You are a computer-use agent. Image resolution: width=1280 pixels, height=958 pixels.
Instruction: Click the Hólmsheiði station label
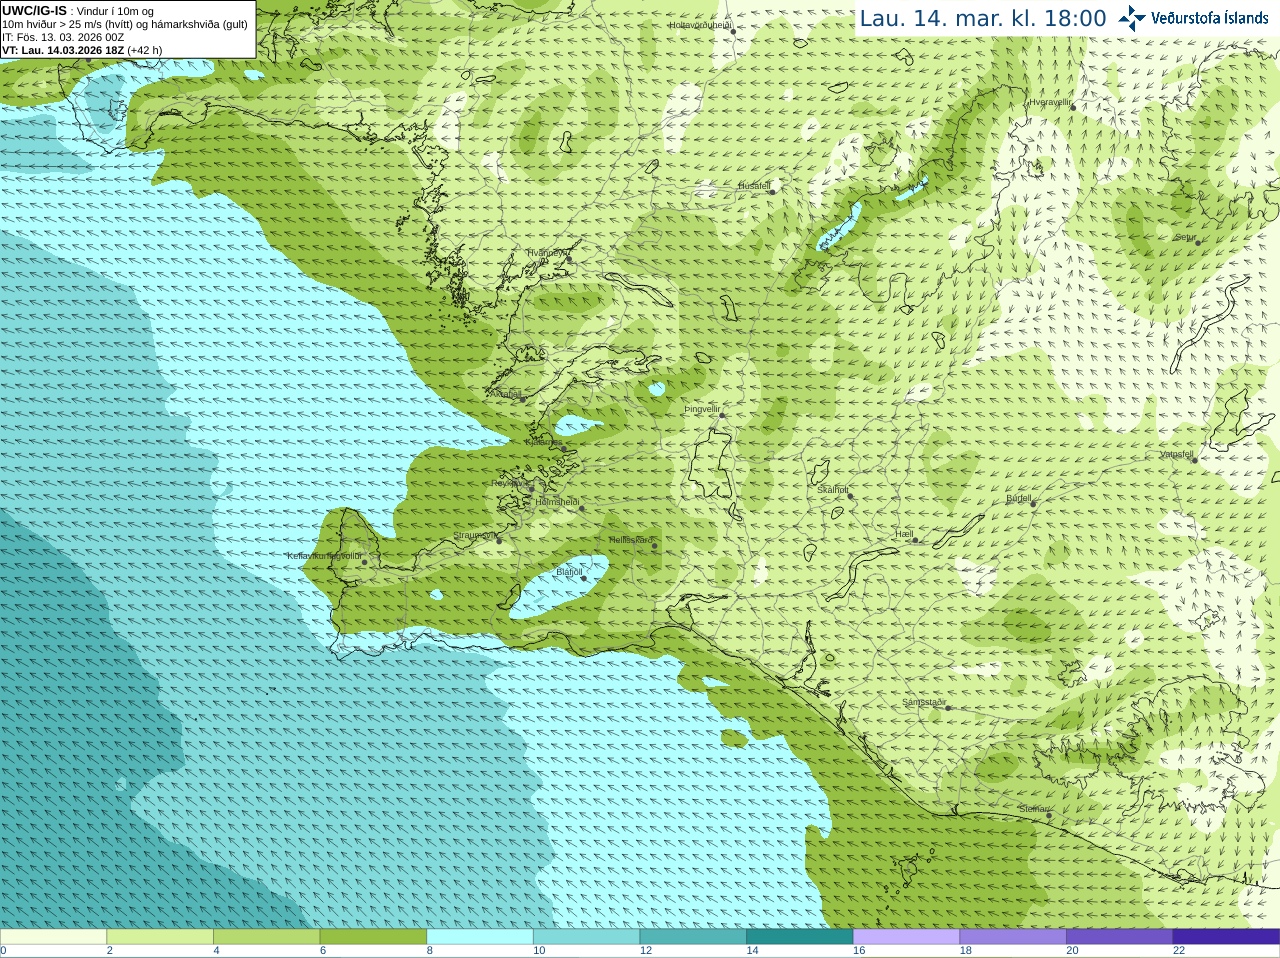[x=557, y=502]
